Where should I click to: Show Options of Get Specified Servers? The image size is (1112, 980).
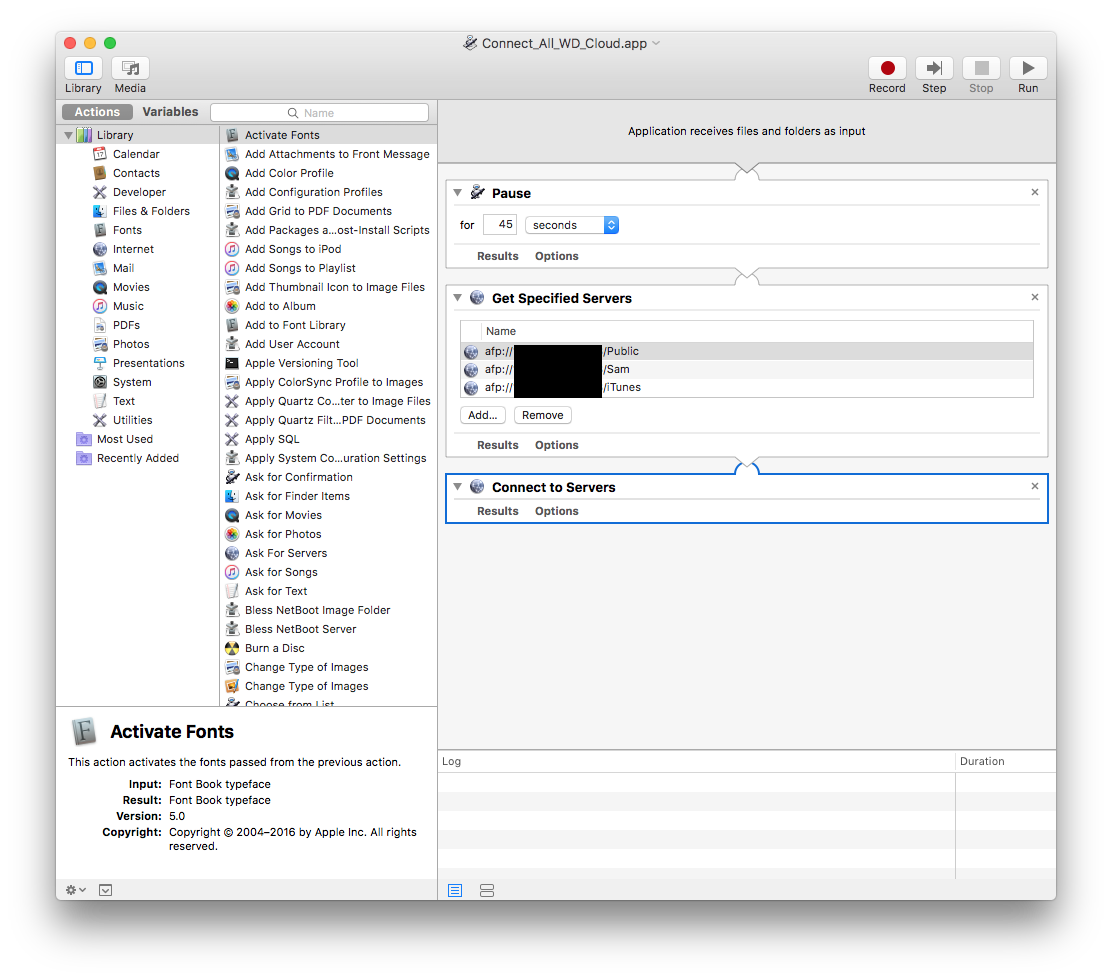(557, 445)
